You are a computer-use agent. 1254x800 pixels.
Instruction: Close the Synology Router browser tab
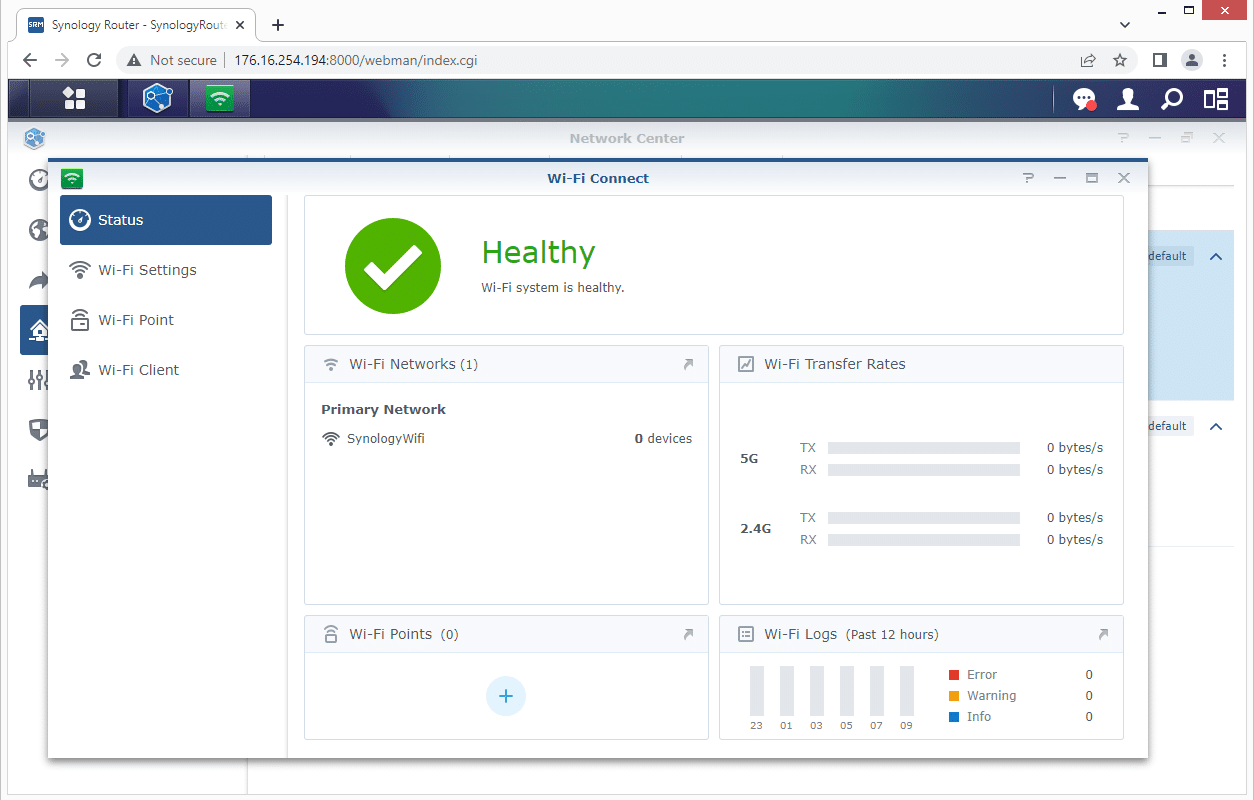pos(240,25)
